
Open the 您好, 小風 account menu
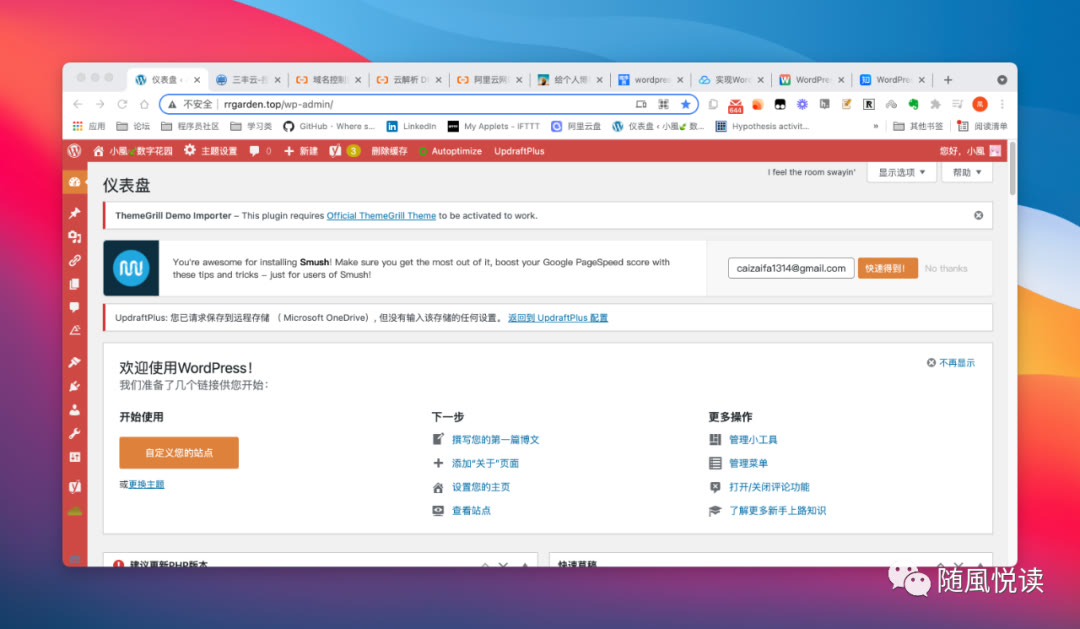coord(970,151)
